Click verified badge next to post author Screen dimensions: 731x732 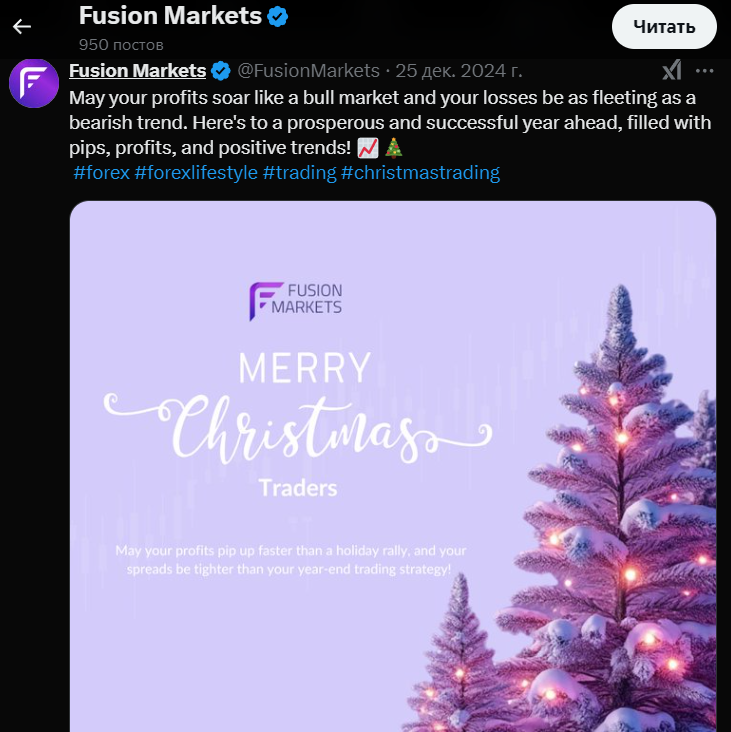pos(221,71)
